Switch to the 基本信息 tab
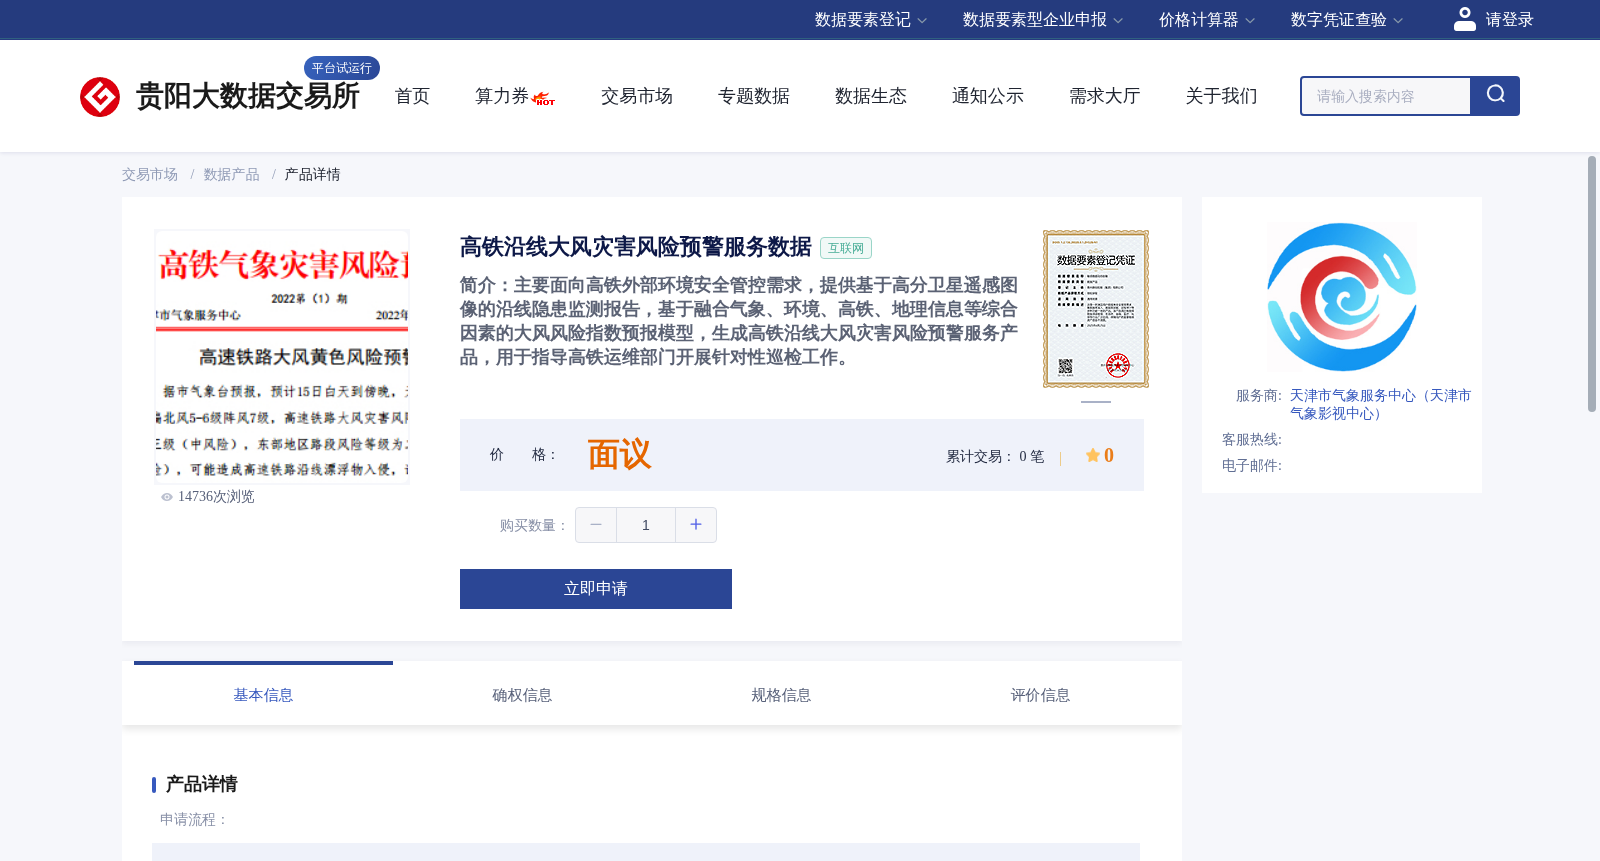 pyautogui.click(x=263, y=695)
